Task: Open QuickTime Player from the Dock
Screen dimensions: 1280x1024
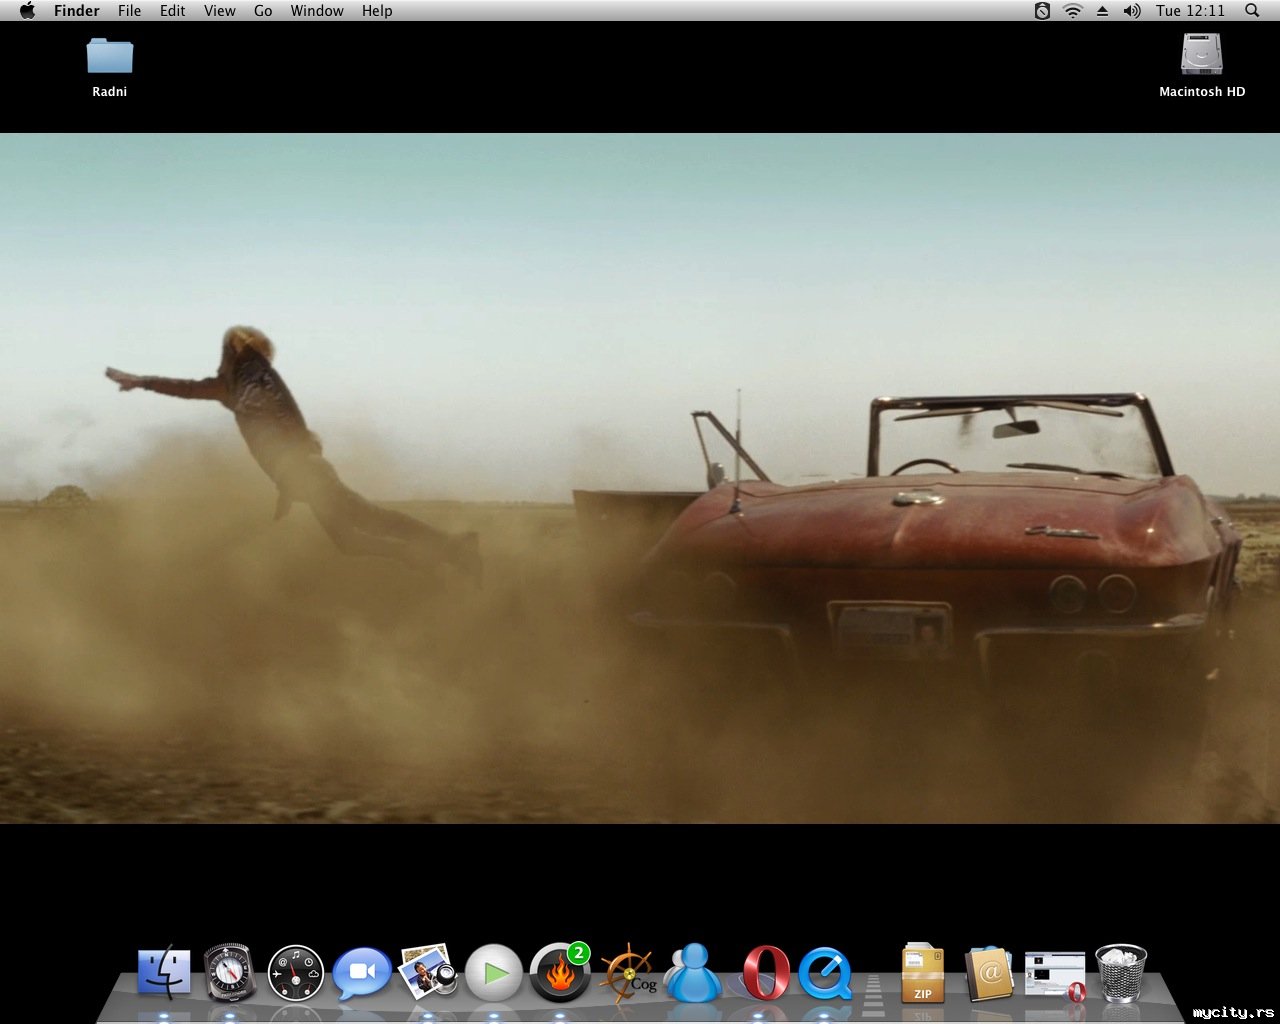Action: 825,973
